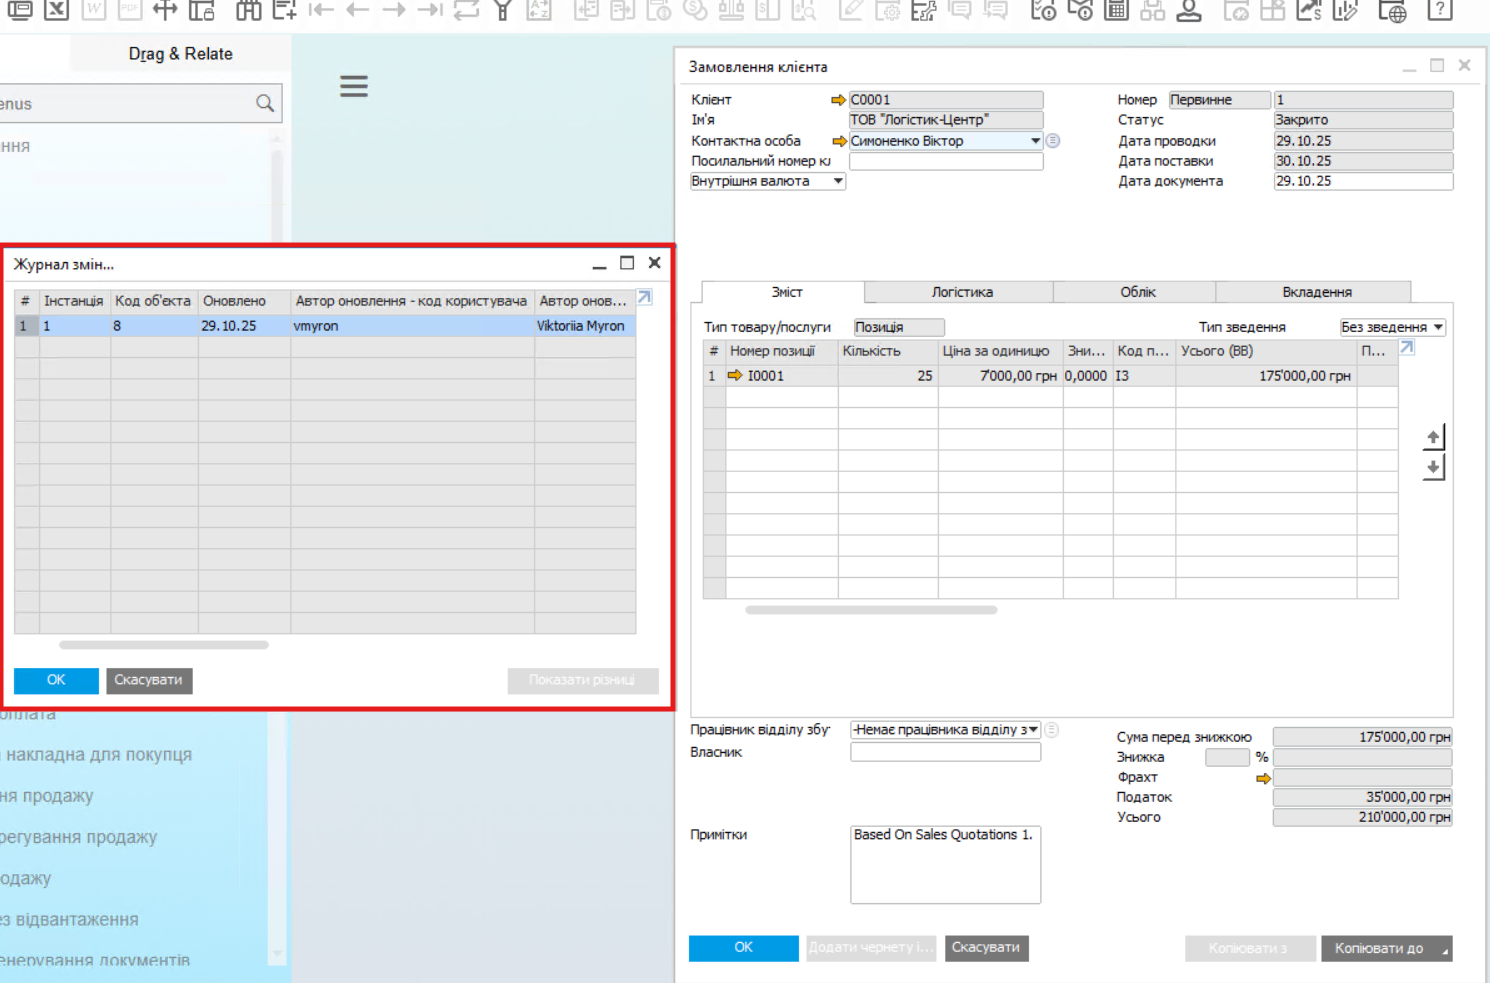Viewport: 1490px width, 983px height.
Task: Open the calculator icon in the toolbar
Action: 1116,10
